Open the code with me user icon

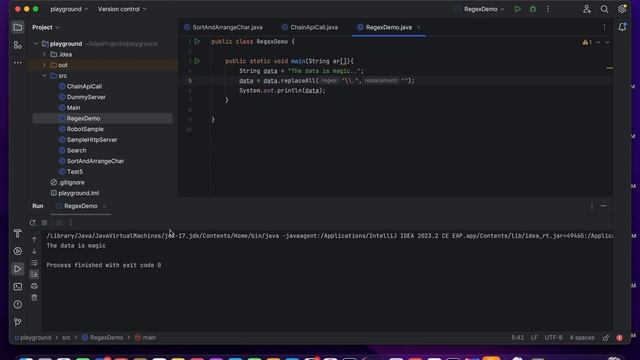coord(587,9)
